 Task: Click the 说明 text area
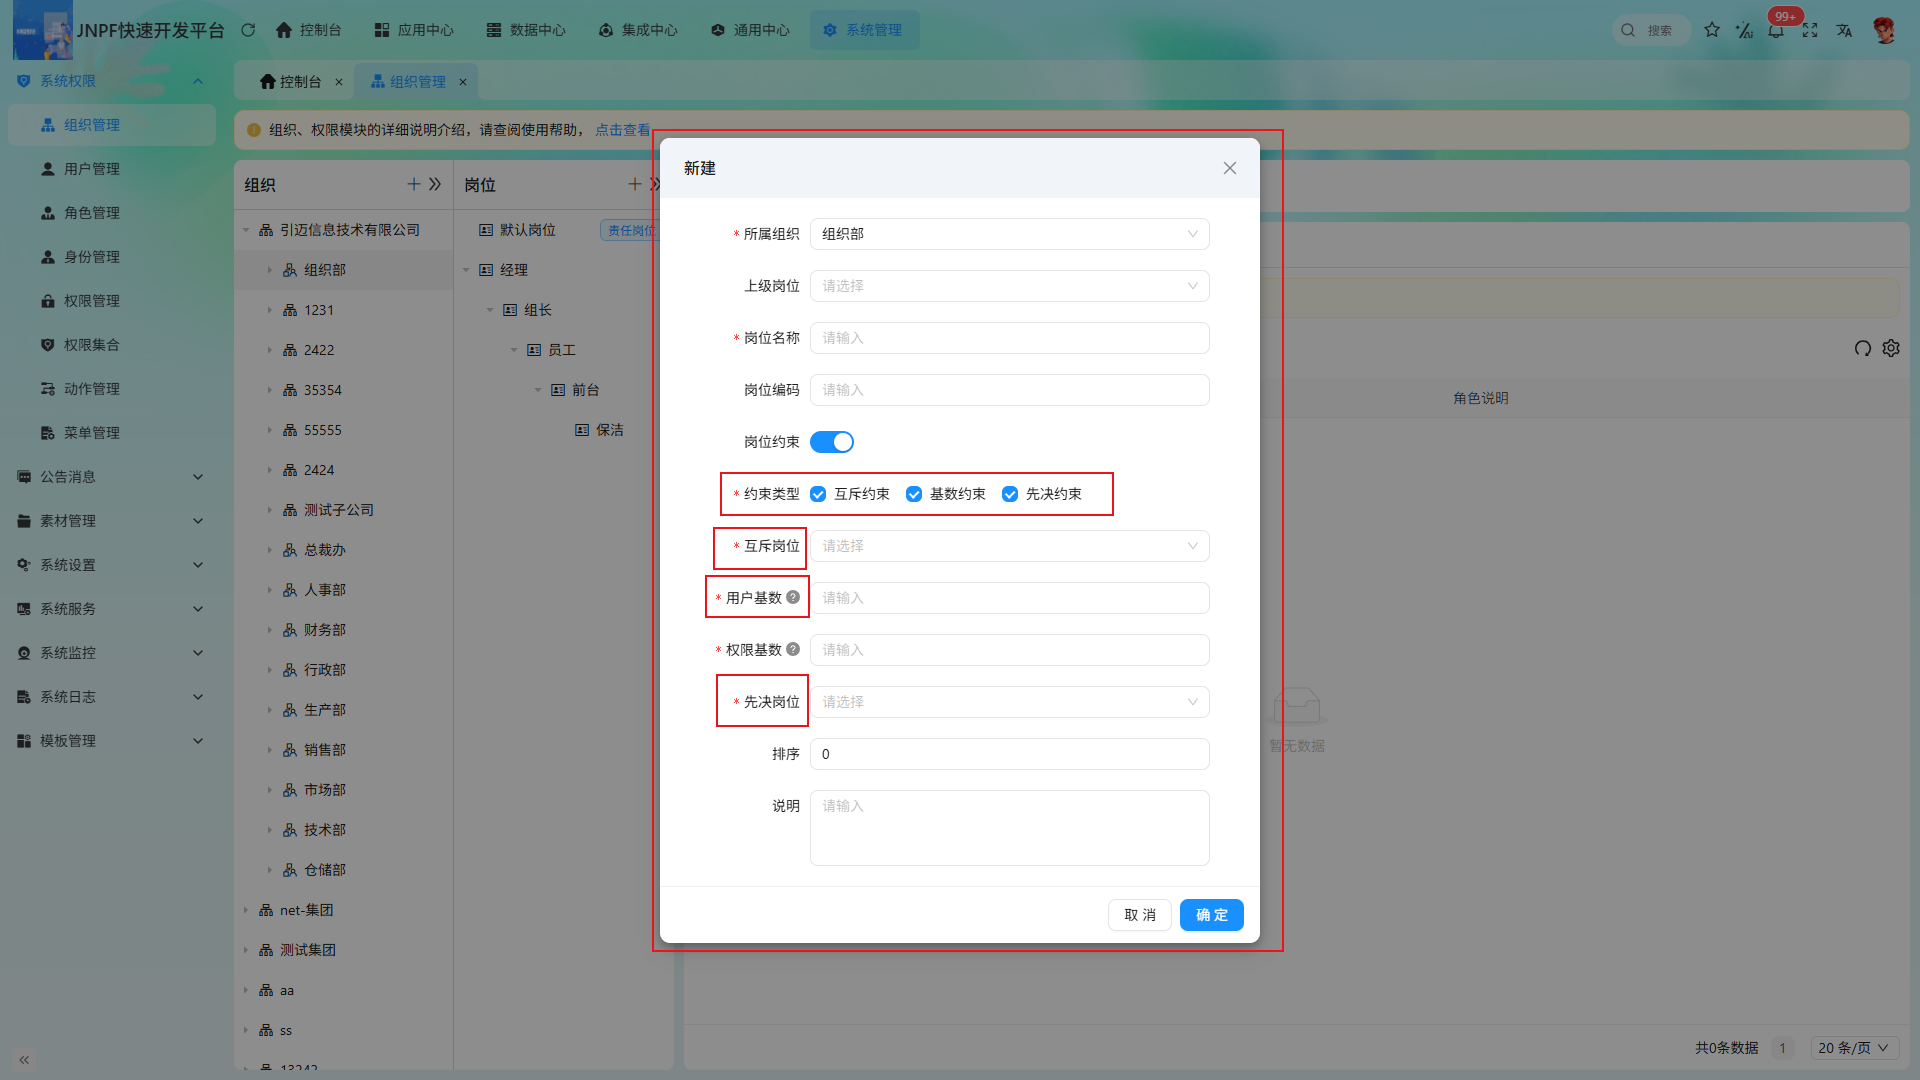pos(1010,828)
